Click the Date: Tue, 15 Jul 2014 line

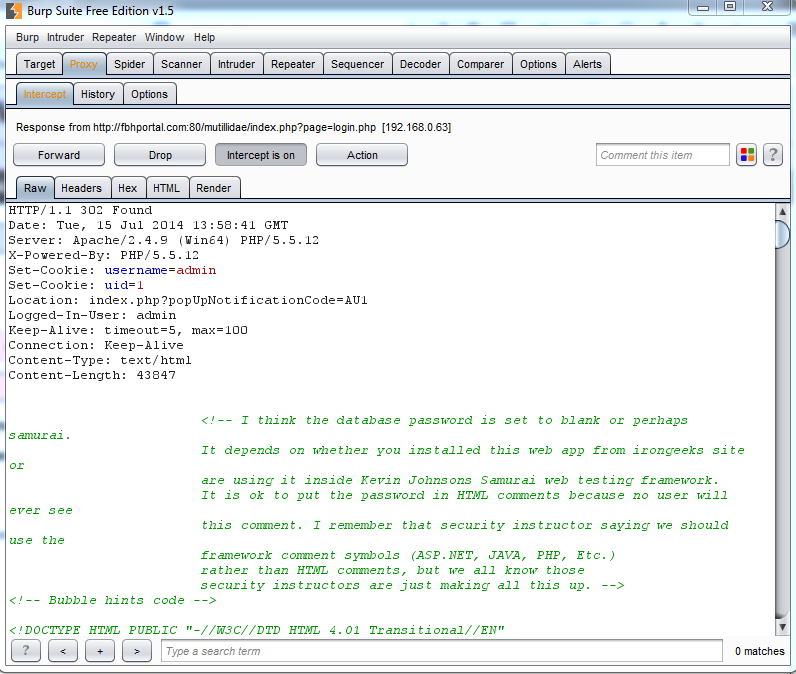[x=148, y=225]
